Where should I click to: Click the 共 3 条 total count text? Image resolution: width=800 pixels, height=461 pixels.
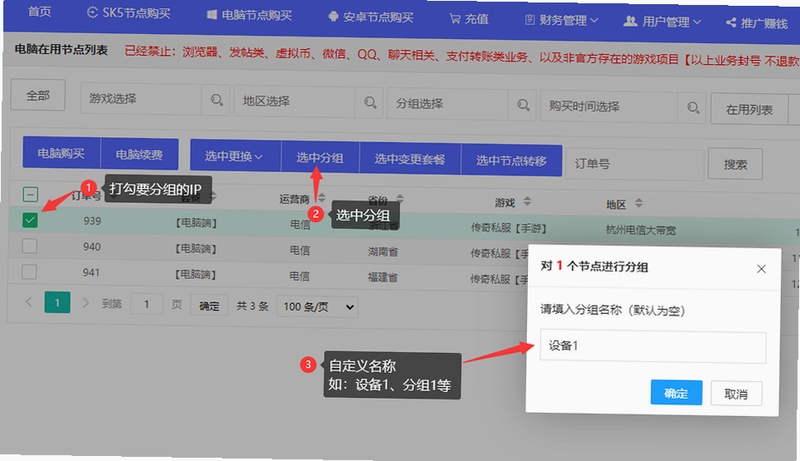point(252,306)
